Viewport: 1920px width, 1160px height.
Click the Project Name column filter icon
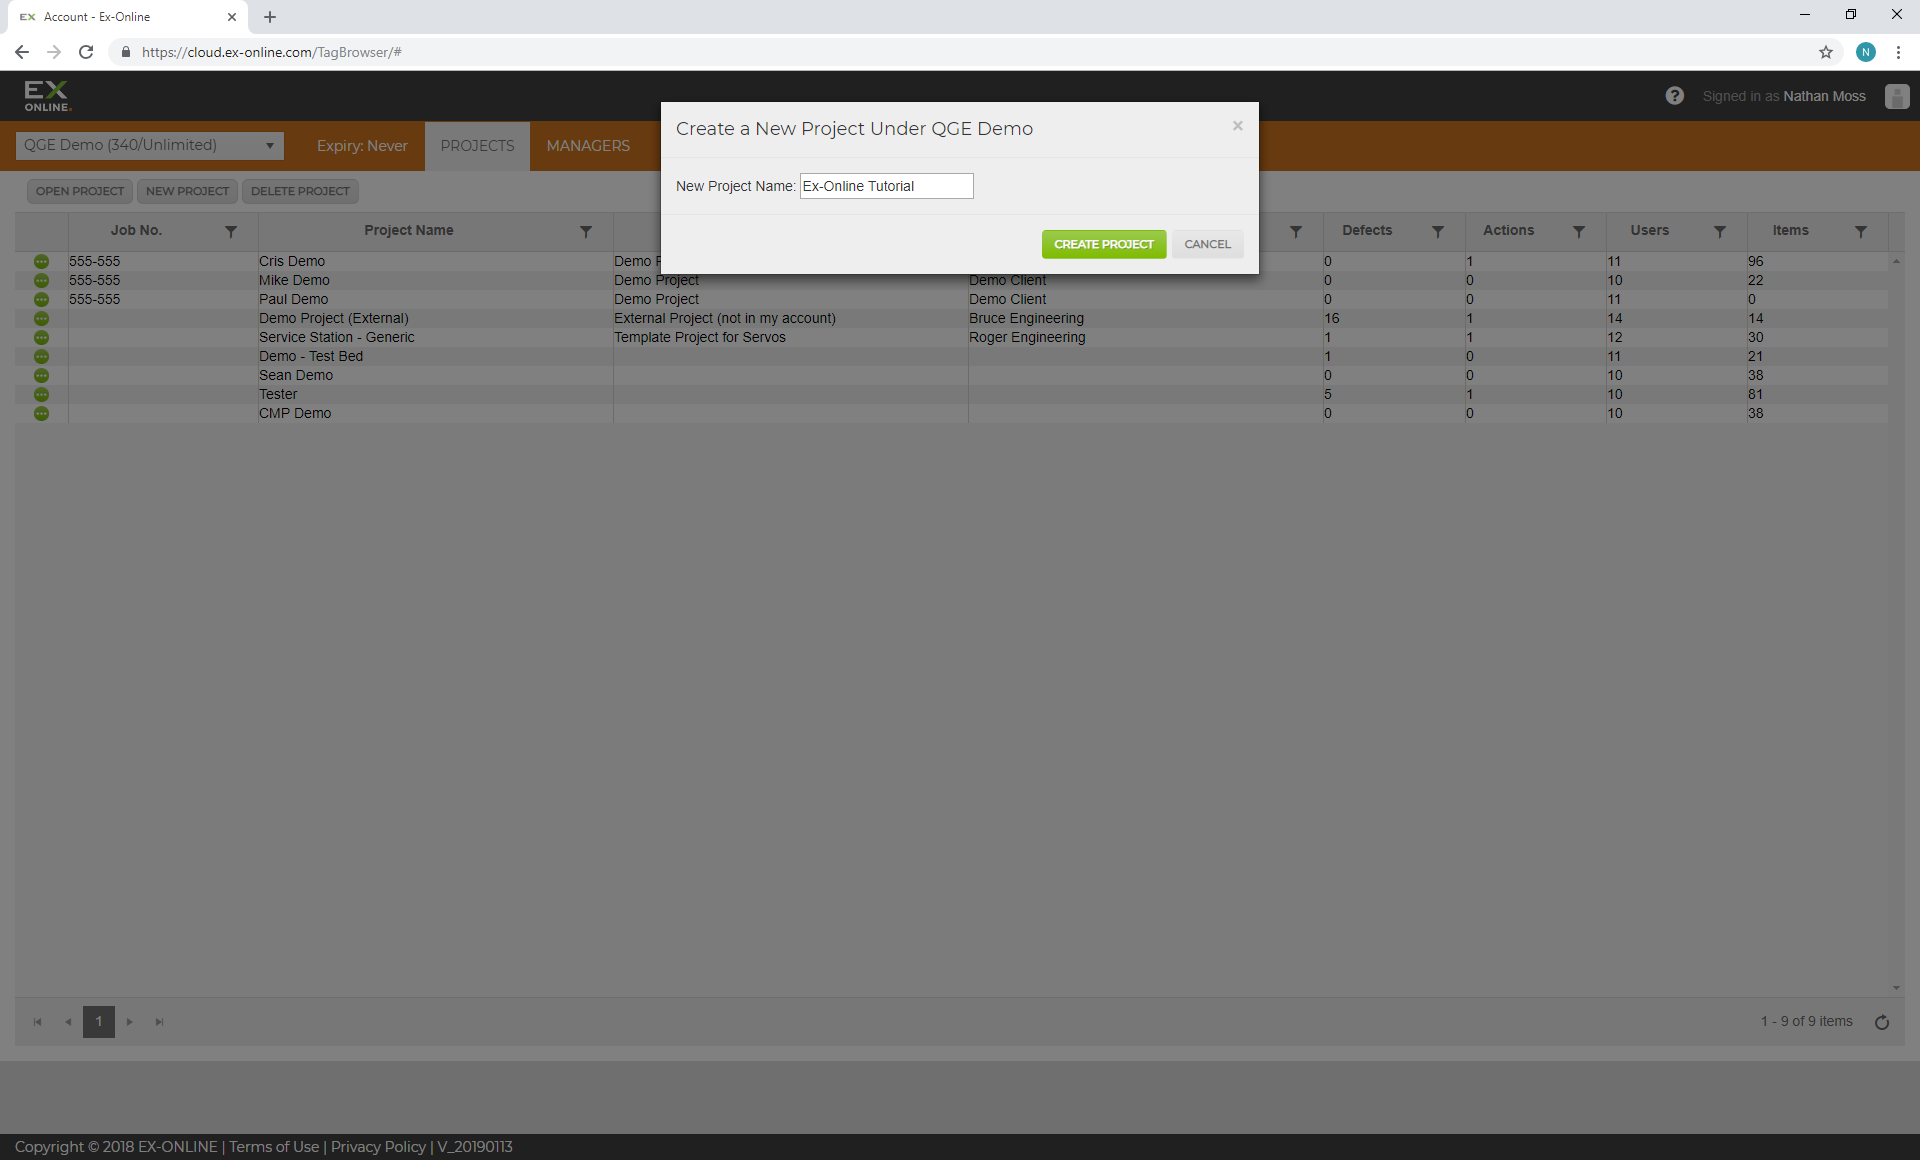[586, 231]
